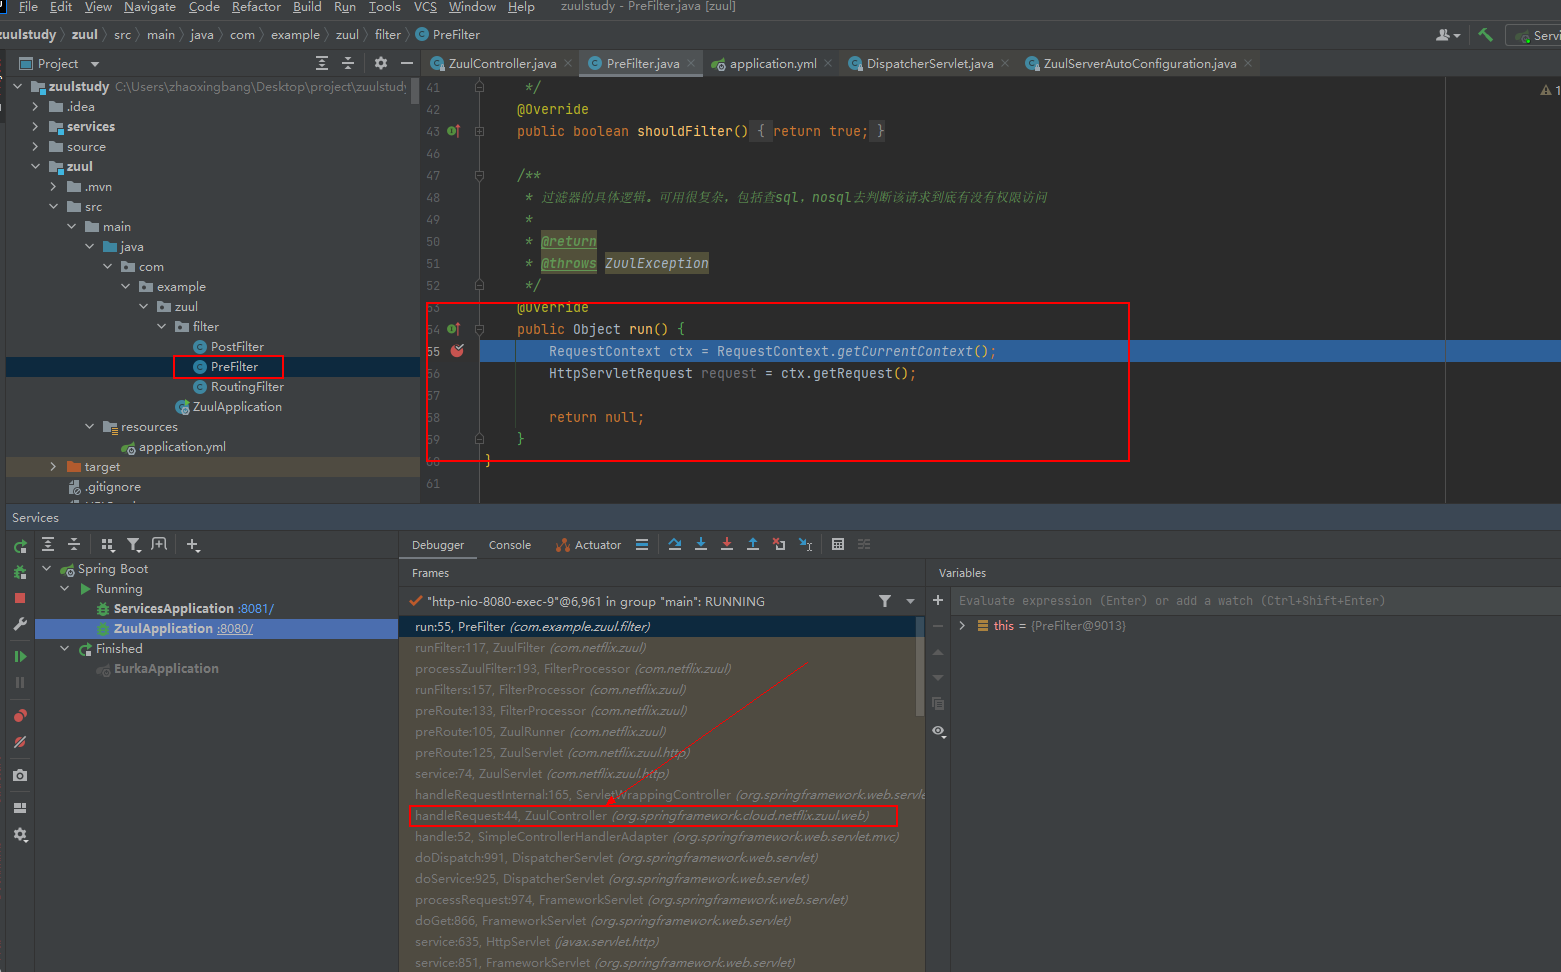Rerun the application in Services panel
The width and height of the screenshot is (1561, 972).
tap(20, 546)
